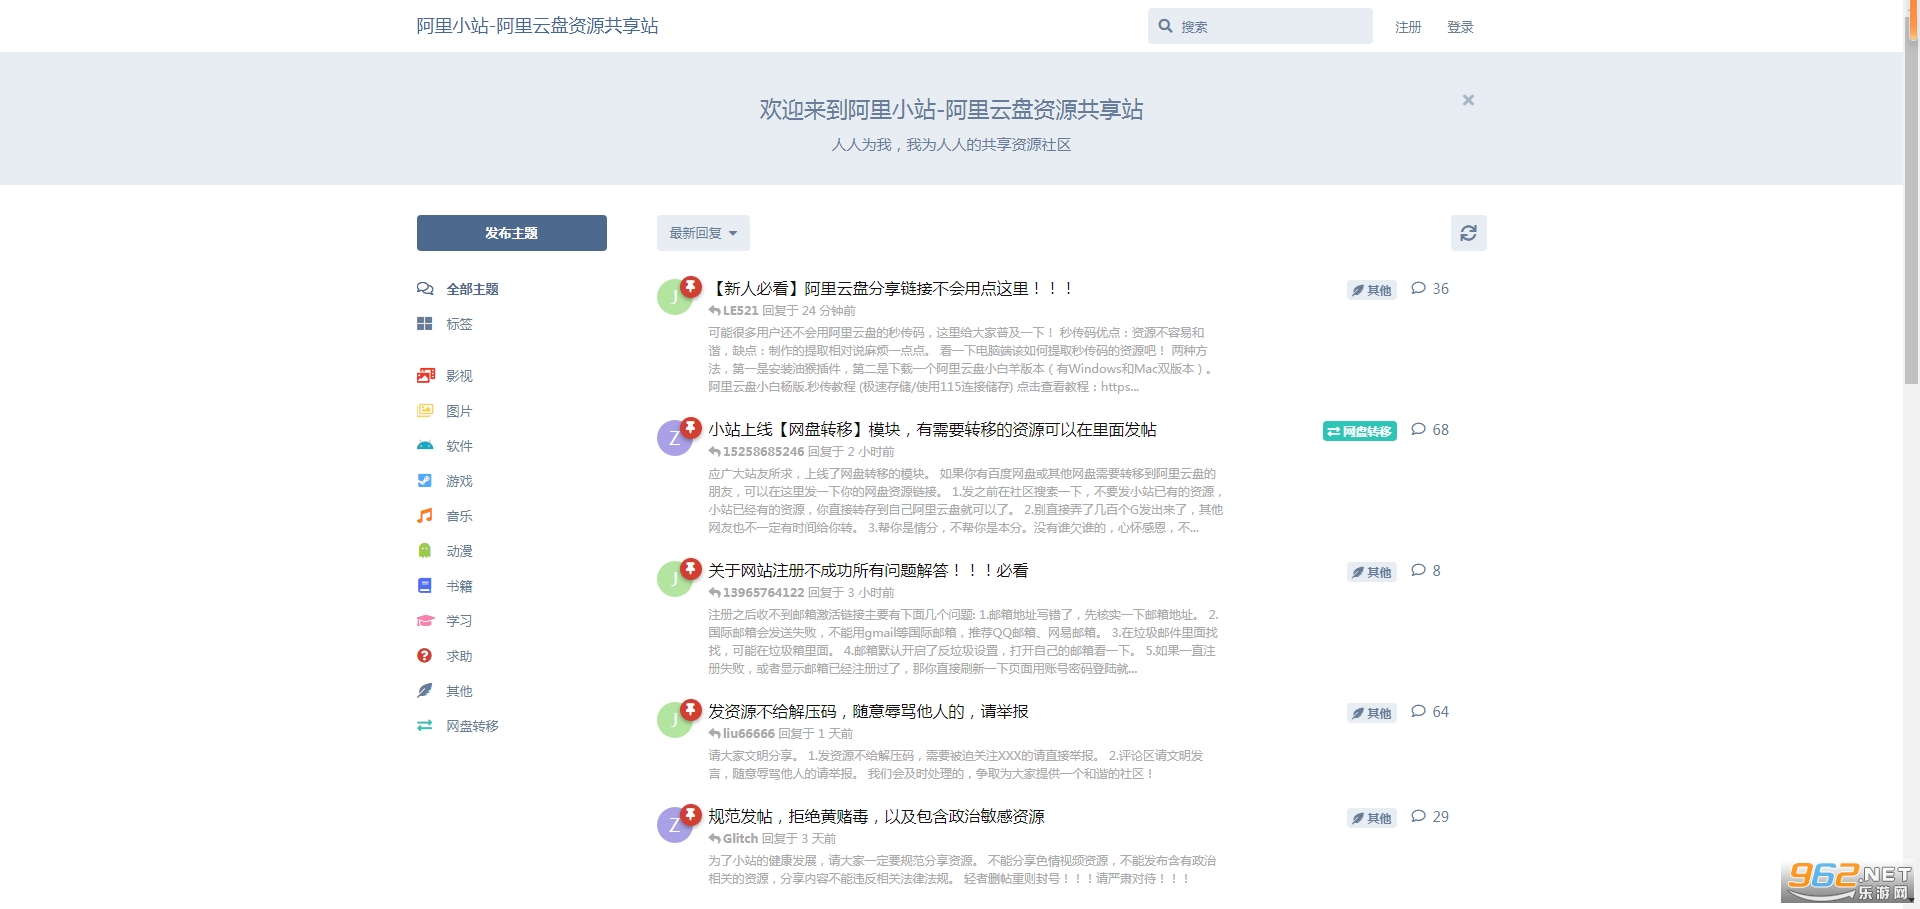Open the 书籍 book icon
This screenshot has height=909, width=1920.
425,586
